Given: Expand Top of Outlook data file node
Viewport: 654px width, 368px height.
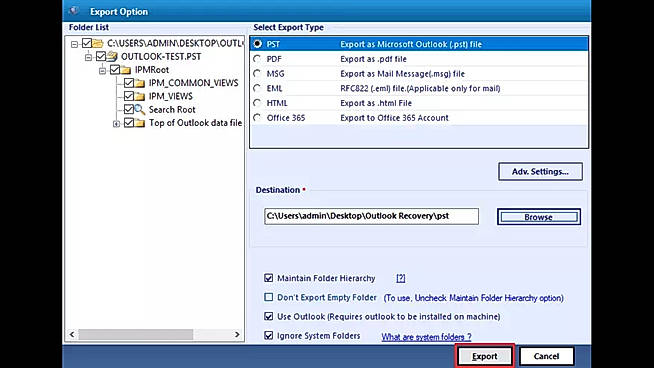Looking at the screenshot, I should (116, 124).
